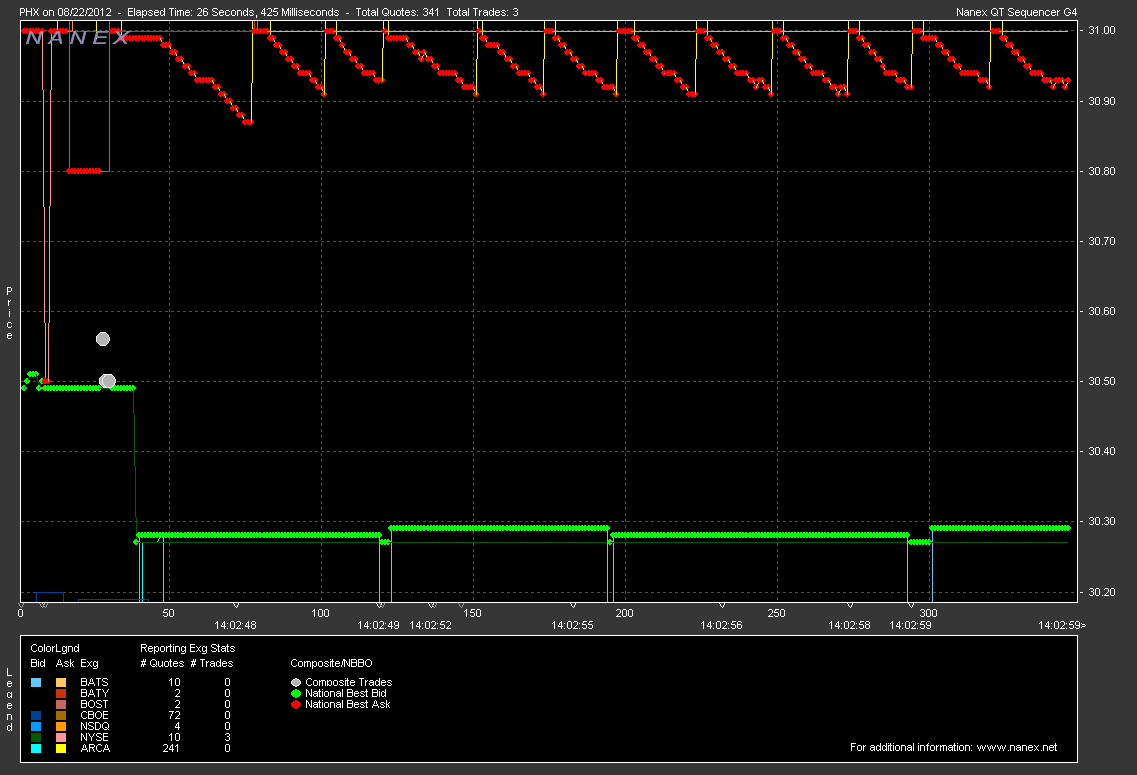The width and height of the screenshot is (1137, 775).
Task: Click the '# Trades' column header
Action: (x=212, y=663)
